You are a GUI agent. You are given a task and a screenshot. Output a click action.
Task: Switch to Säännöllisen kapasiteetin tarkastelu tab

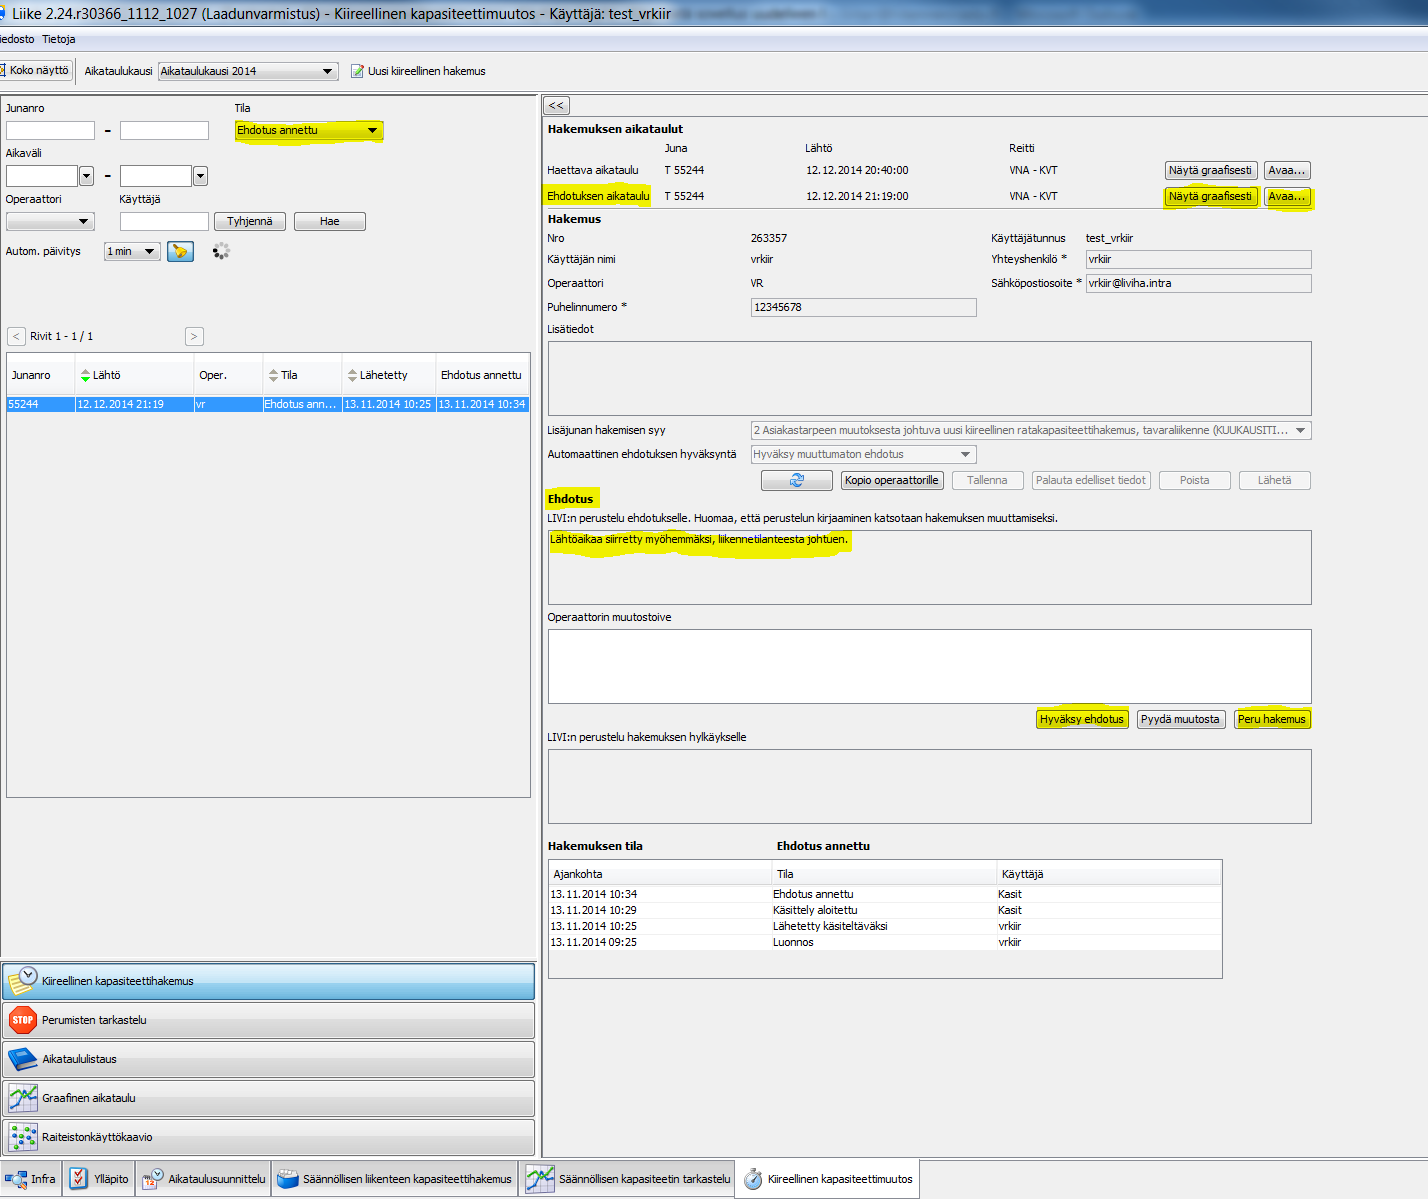click(x=627, y=1179)
